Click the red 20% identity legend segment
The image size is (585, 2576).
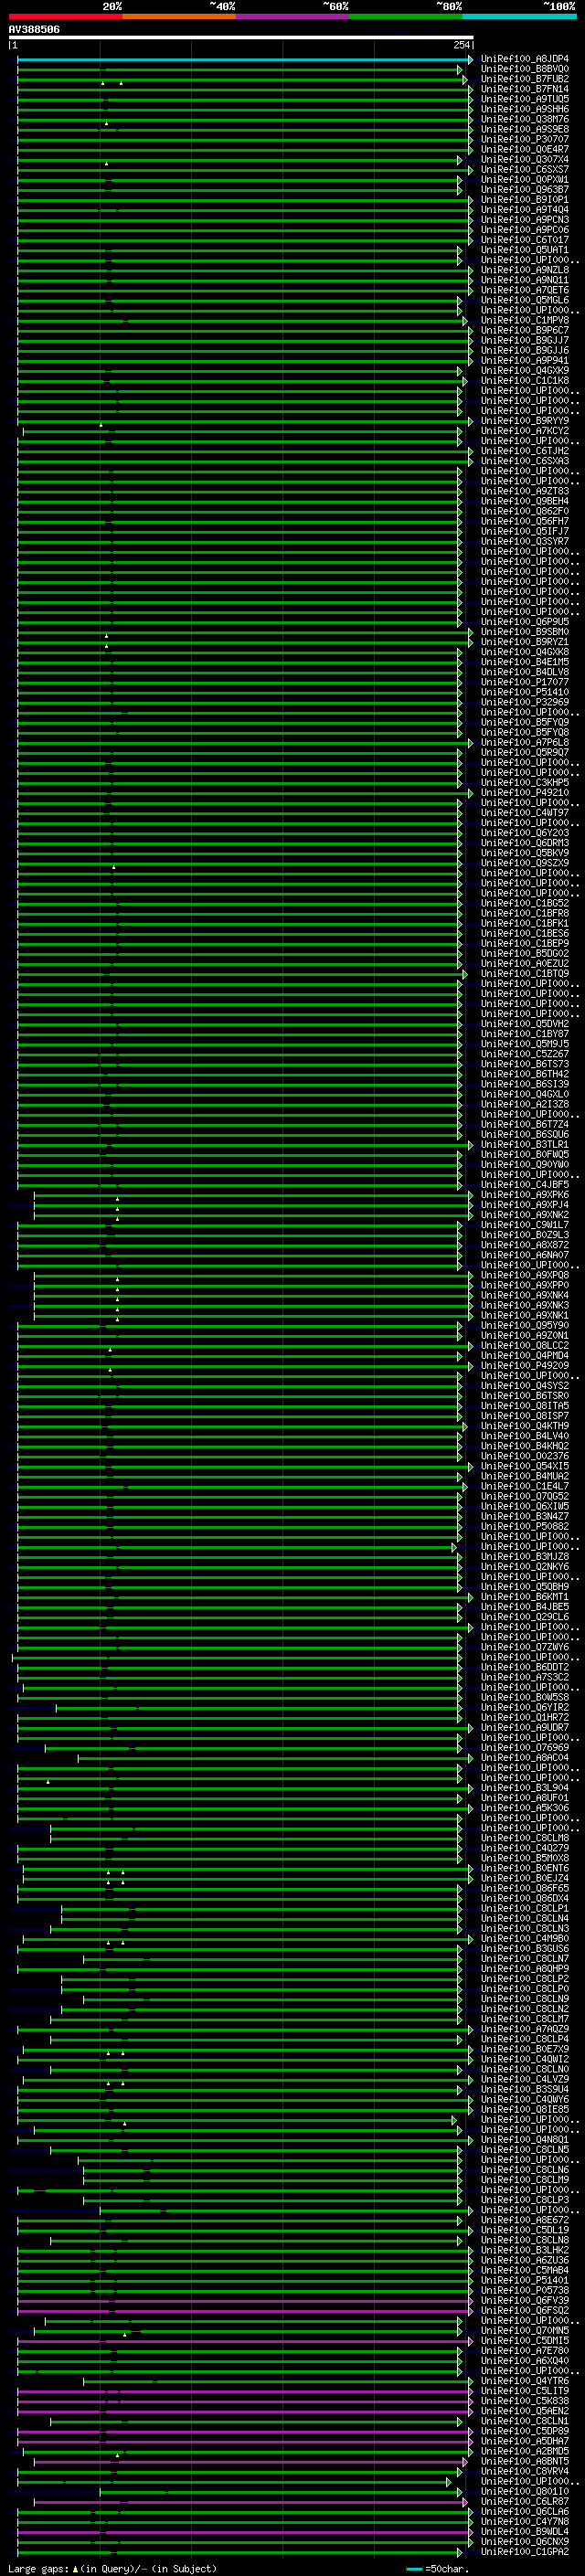coord(65,16)
